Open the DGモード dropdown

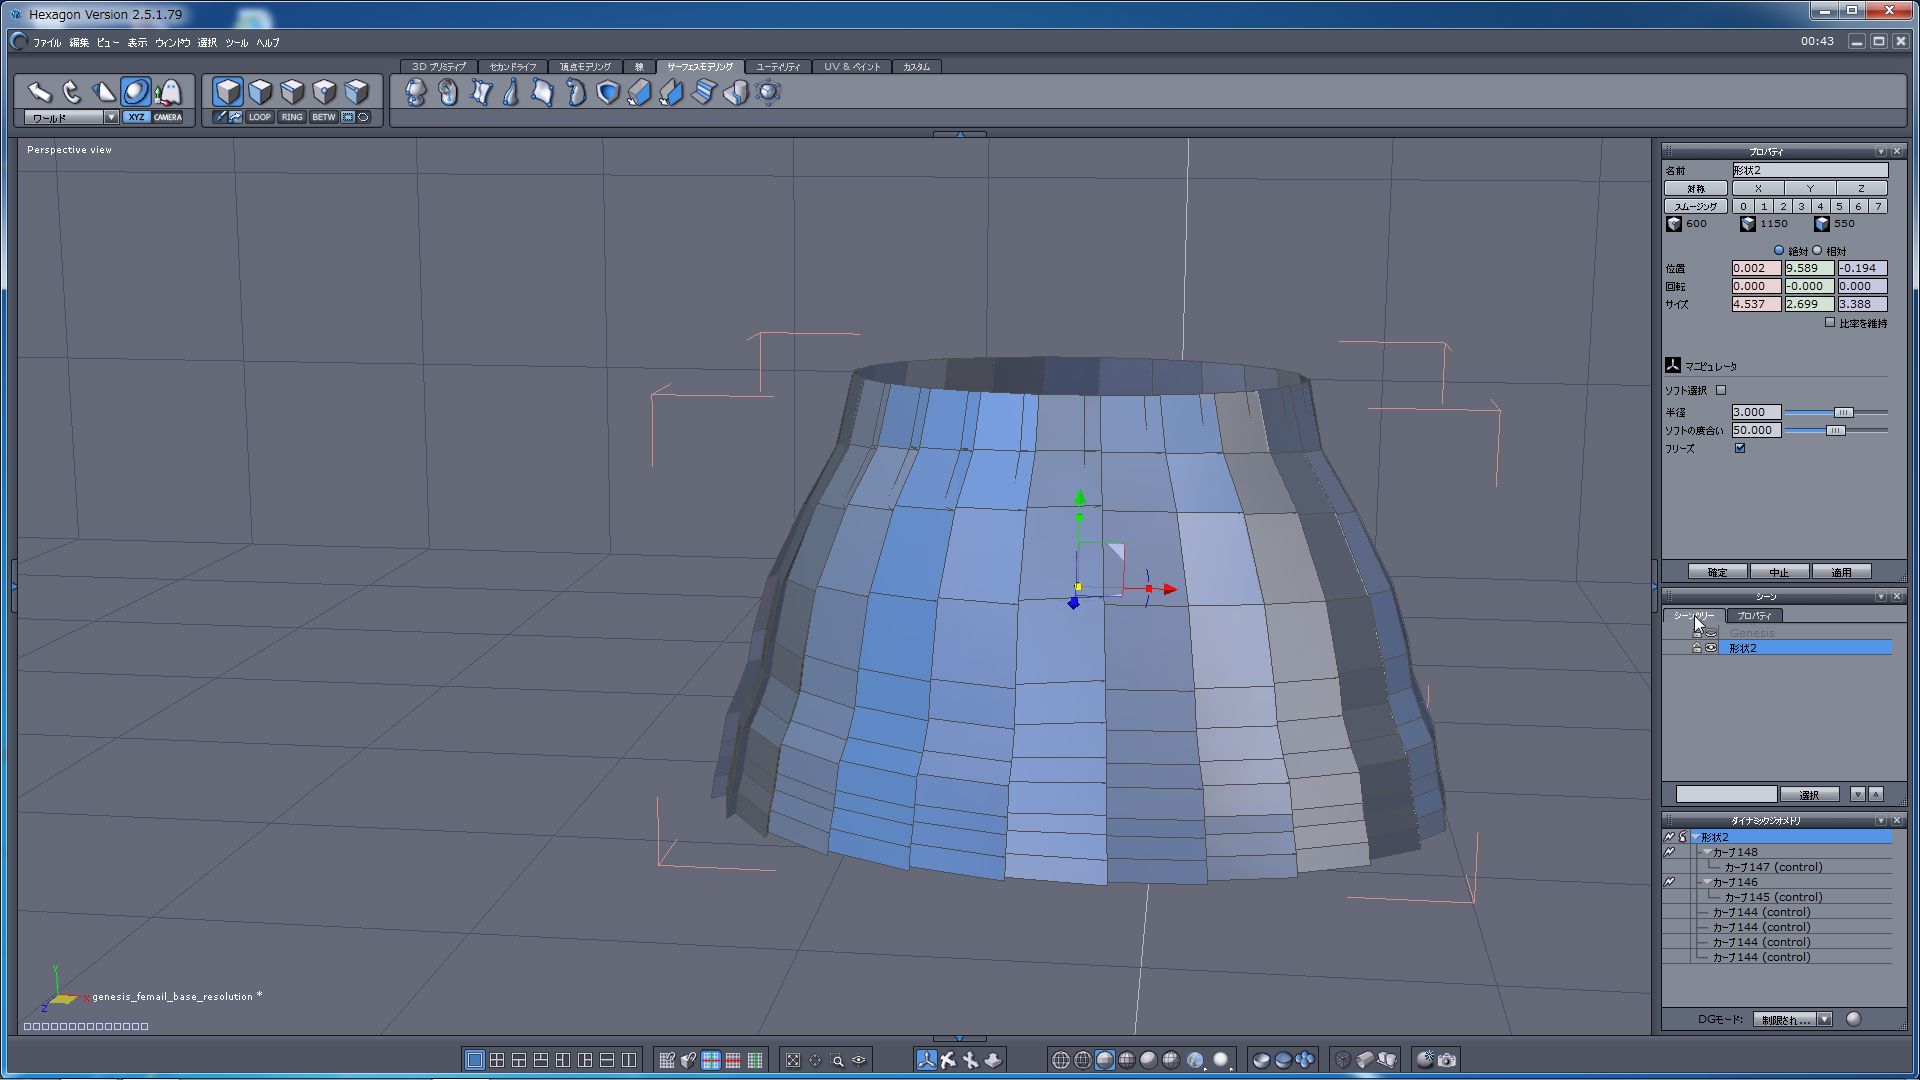(x=1824, y=1020)
